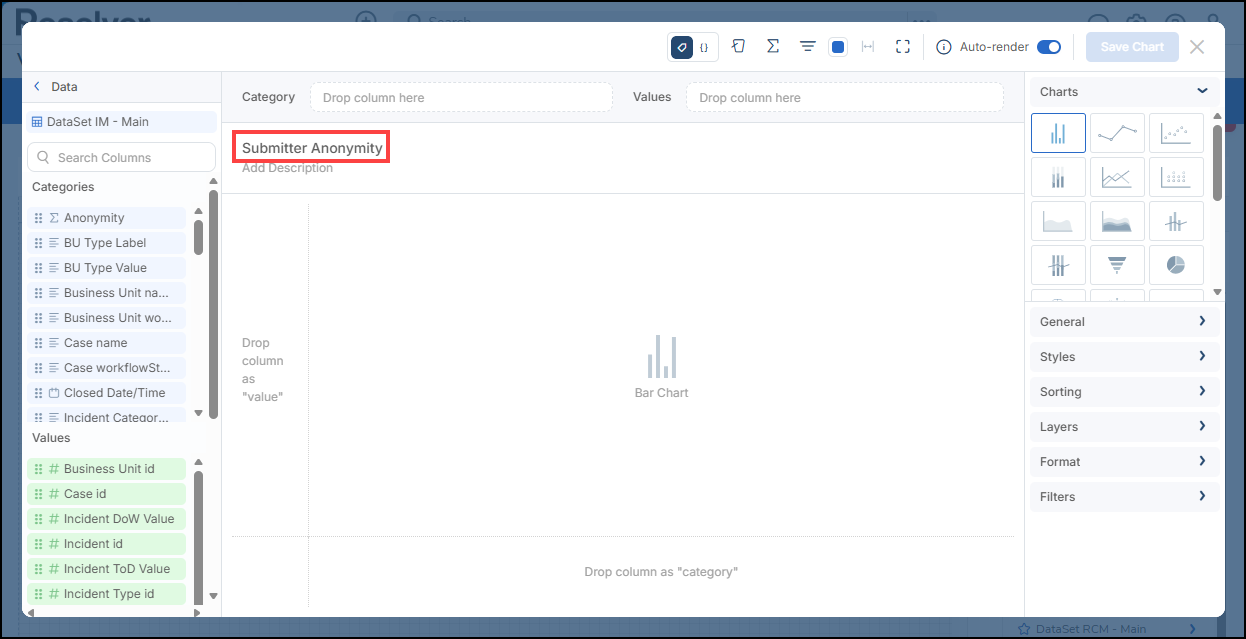Expand the Format section
Image resolution: width=1246 pixels, height=639 pixels.
pyautogui.click(x=1124, y=462)
